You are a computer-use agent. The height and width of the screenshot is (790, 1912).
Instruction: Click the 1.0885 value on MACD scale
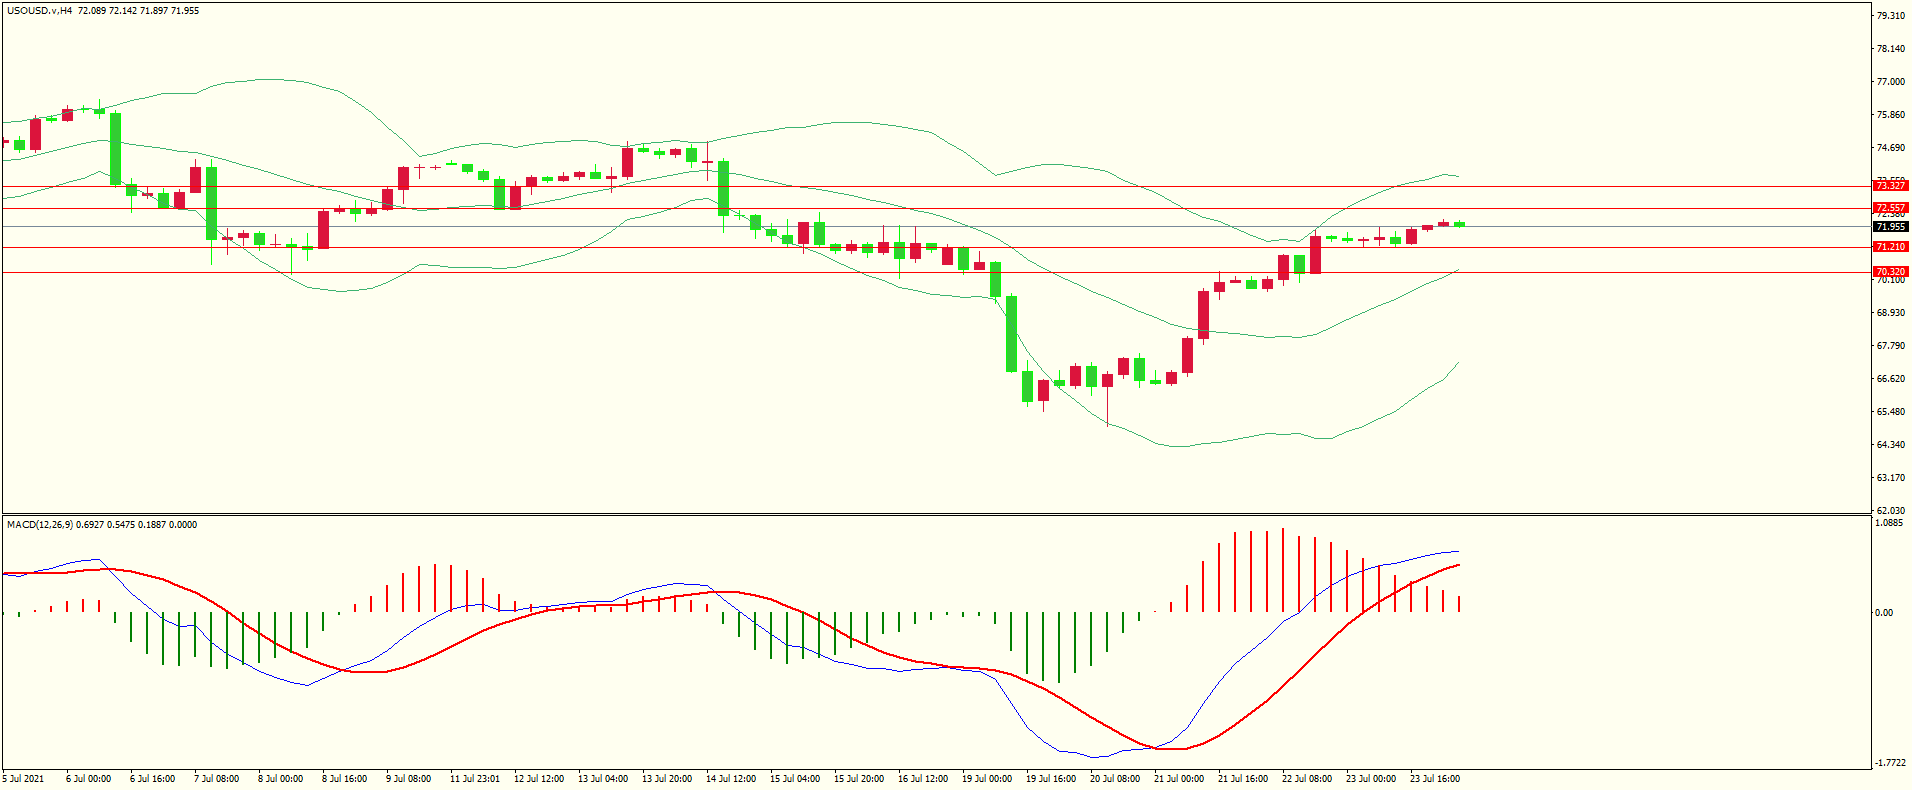pos(1889,523)
